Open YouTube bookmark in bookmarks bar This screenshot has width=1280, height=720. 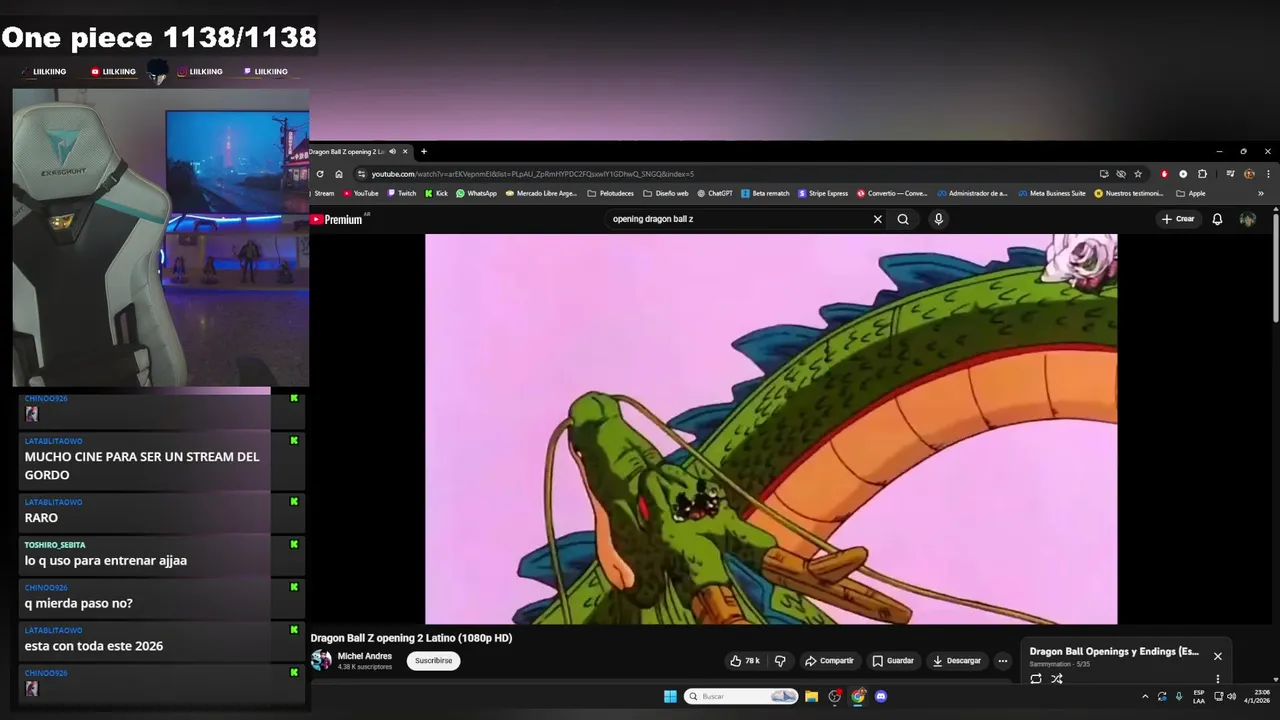click(361, 194)
